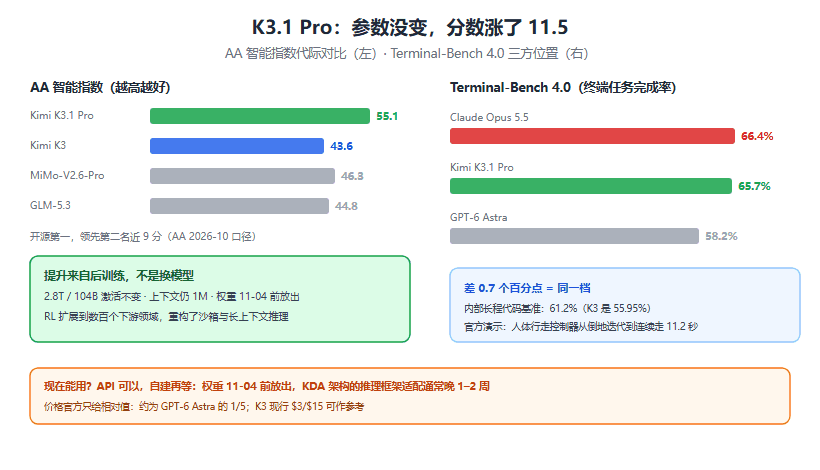This screenshot has width=820, height=470.
Task: Click the line "2.8T / 104B 激活不变 · 上下文仍 1M"
Action: [172, 296]
